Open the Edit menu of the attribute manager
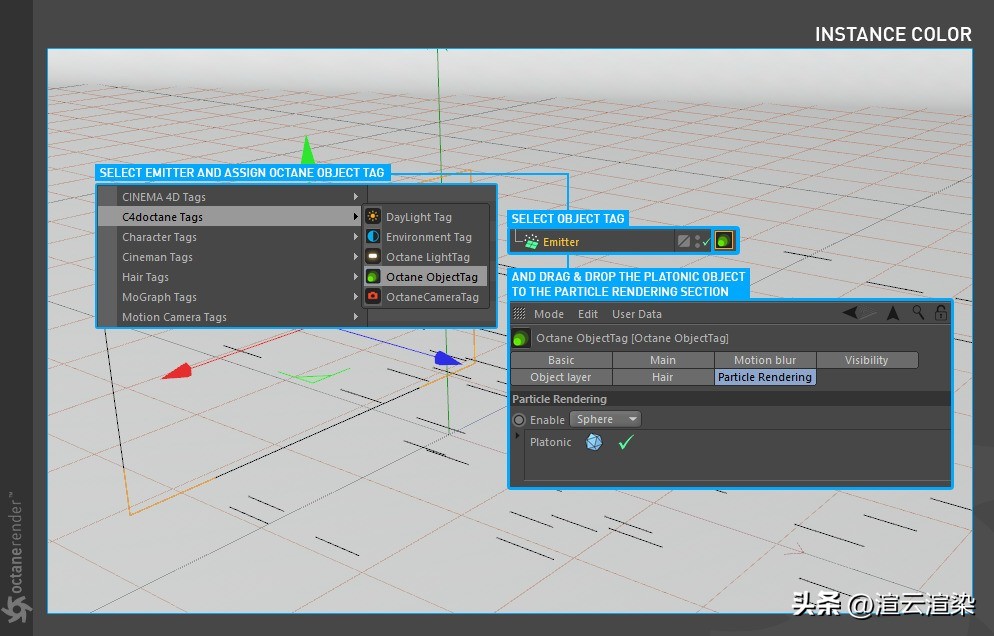Image resolution: width=994 pixels, height=636 pixels. (587, 314)
